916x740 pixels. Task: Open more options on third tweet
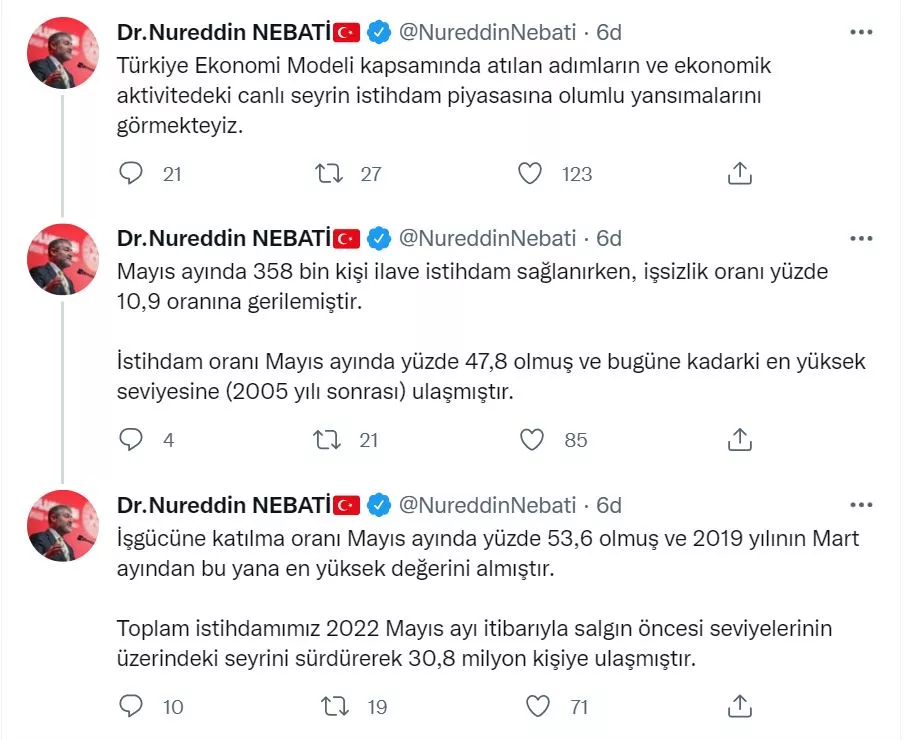(x=860, y=504)
